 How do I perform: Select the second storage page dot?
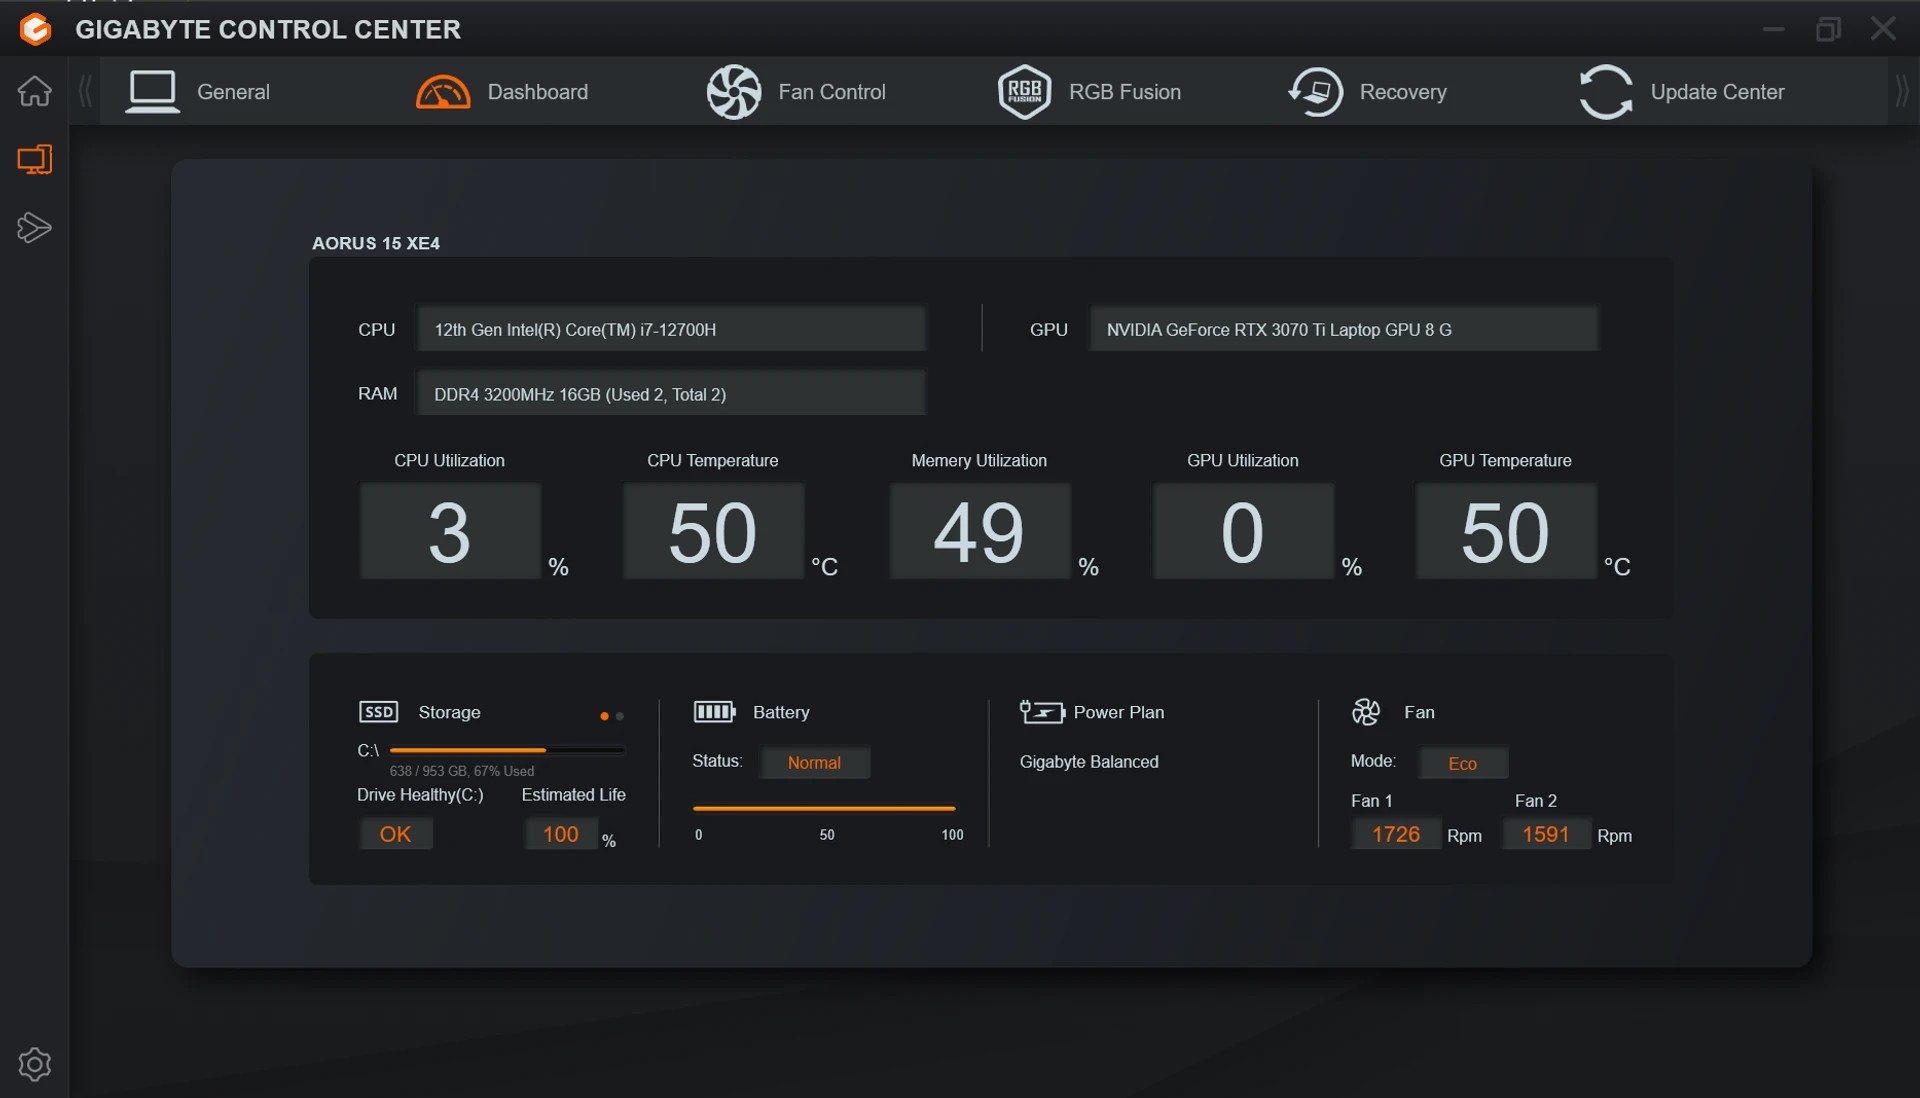(620, 716)
